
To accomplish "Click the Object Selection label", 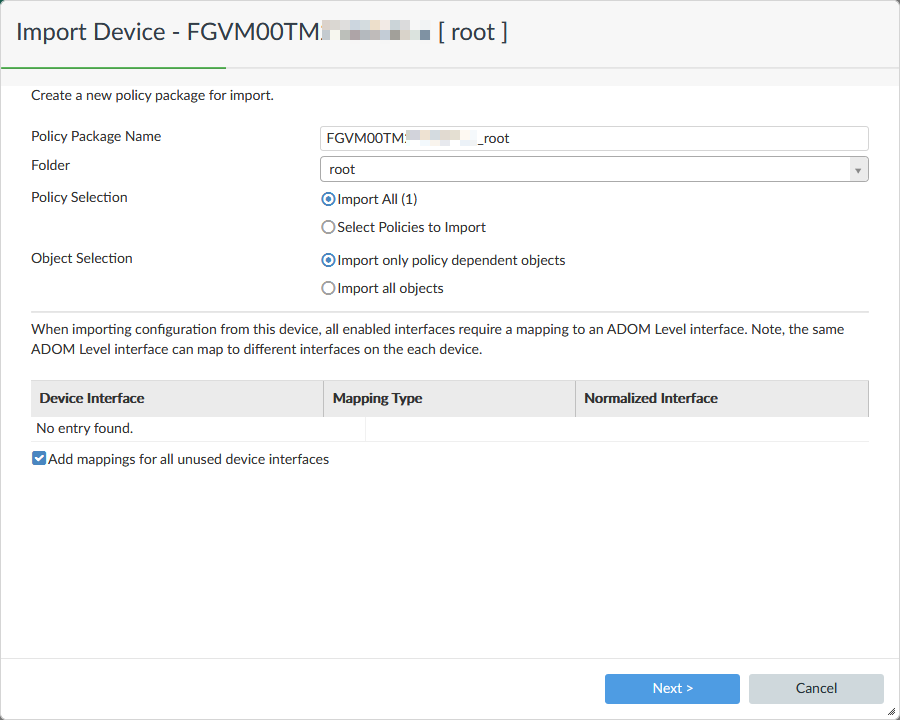I will [82, 258].
